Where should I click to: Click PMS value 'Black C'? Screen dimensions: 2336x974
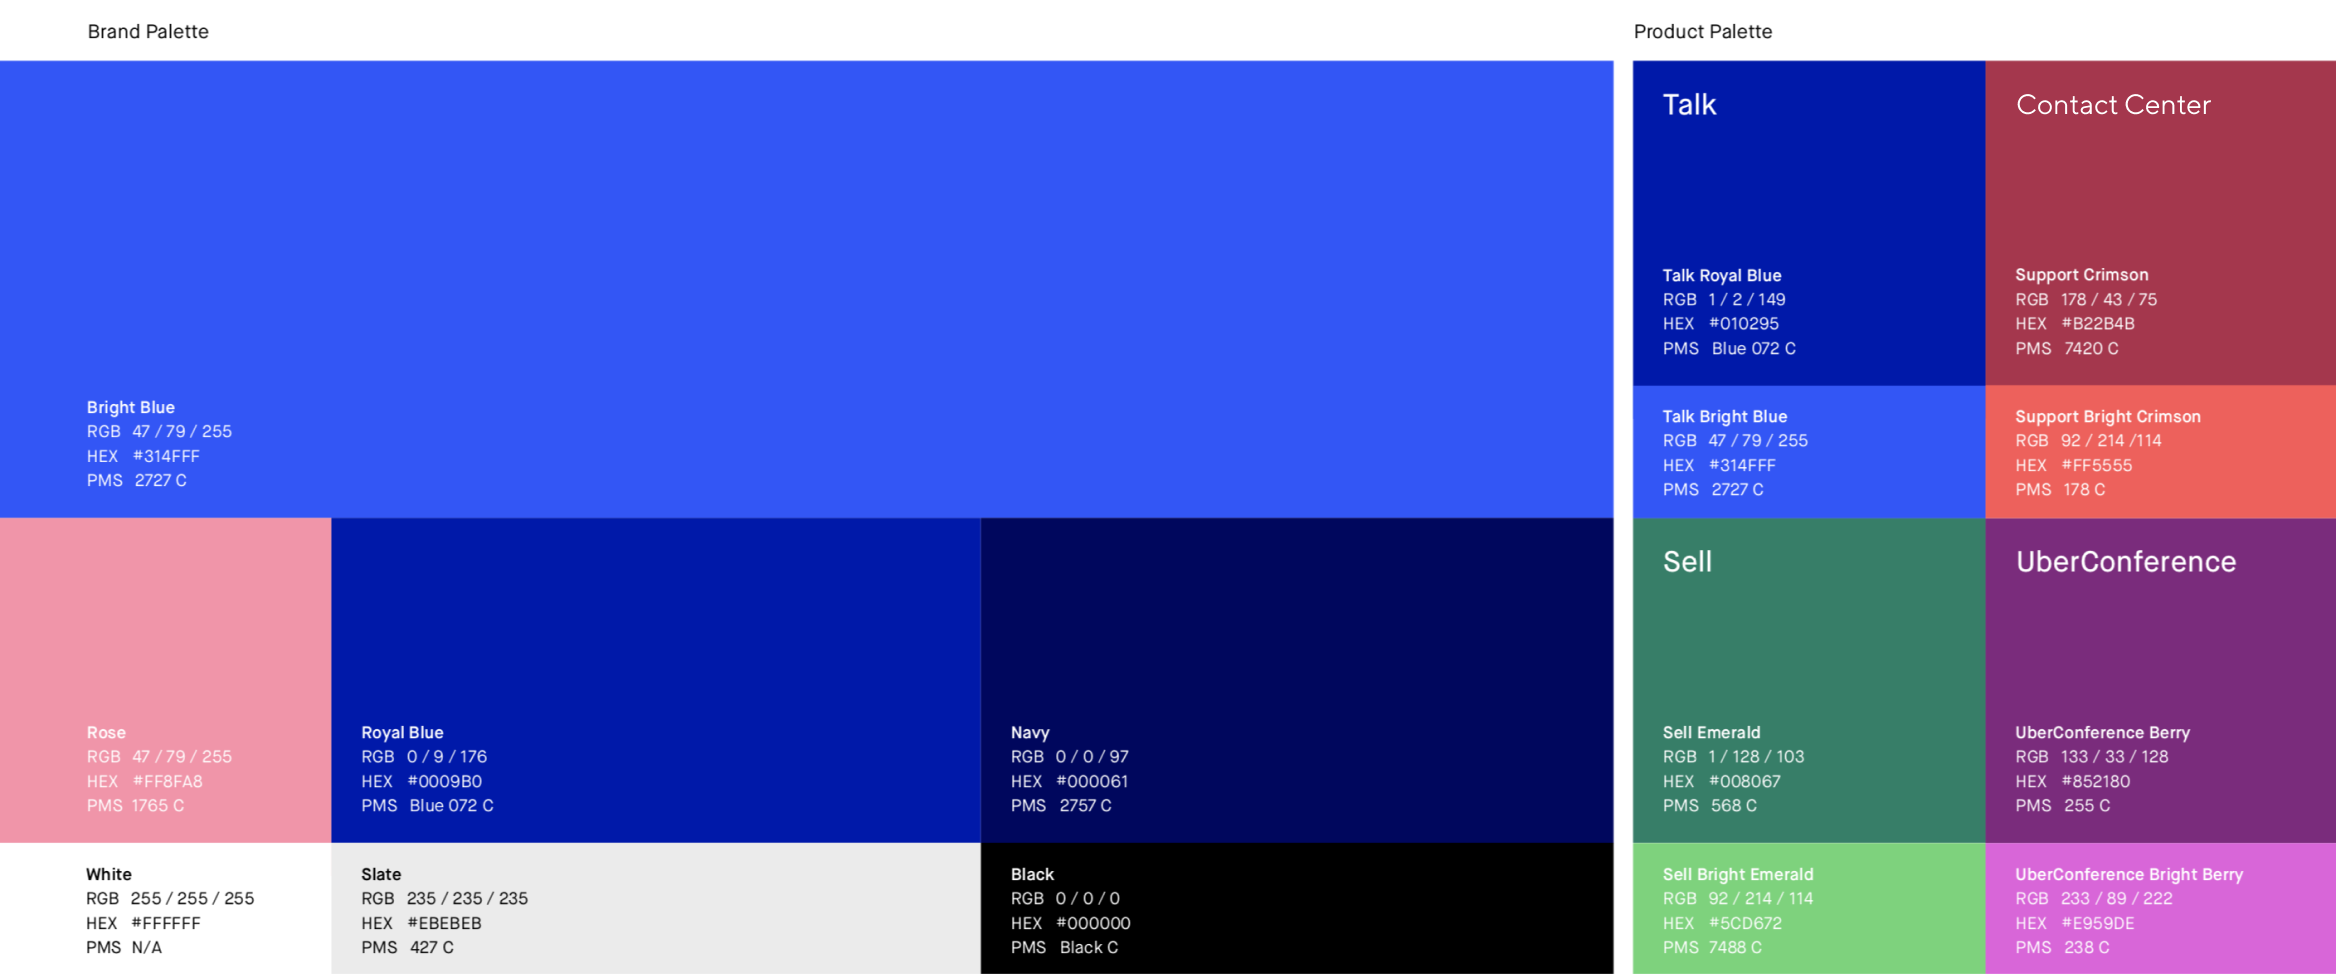click(x=1089, y=947)
